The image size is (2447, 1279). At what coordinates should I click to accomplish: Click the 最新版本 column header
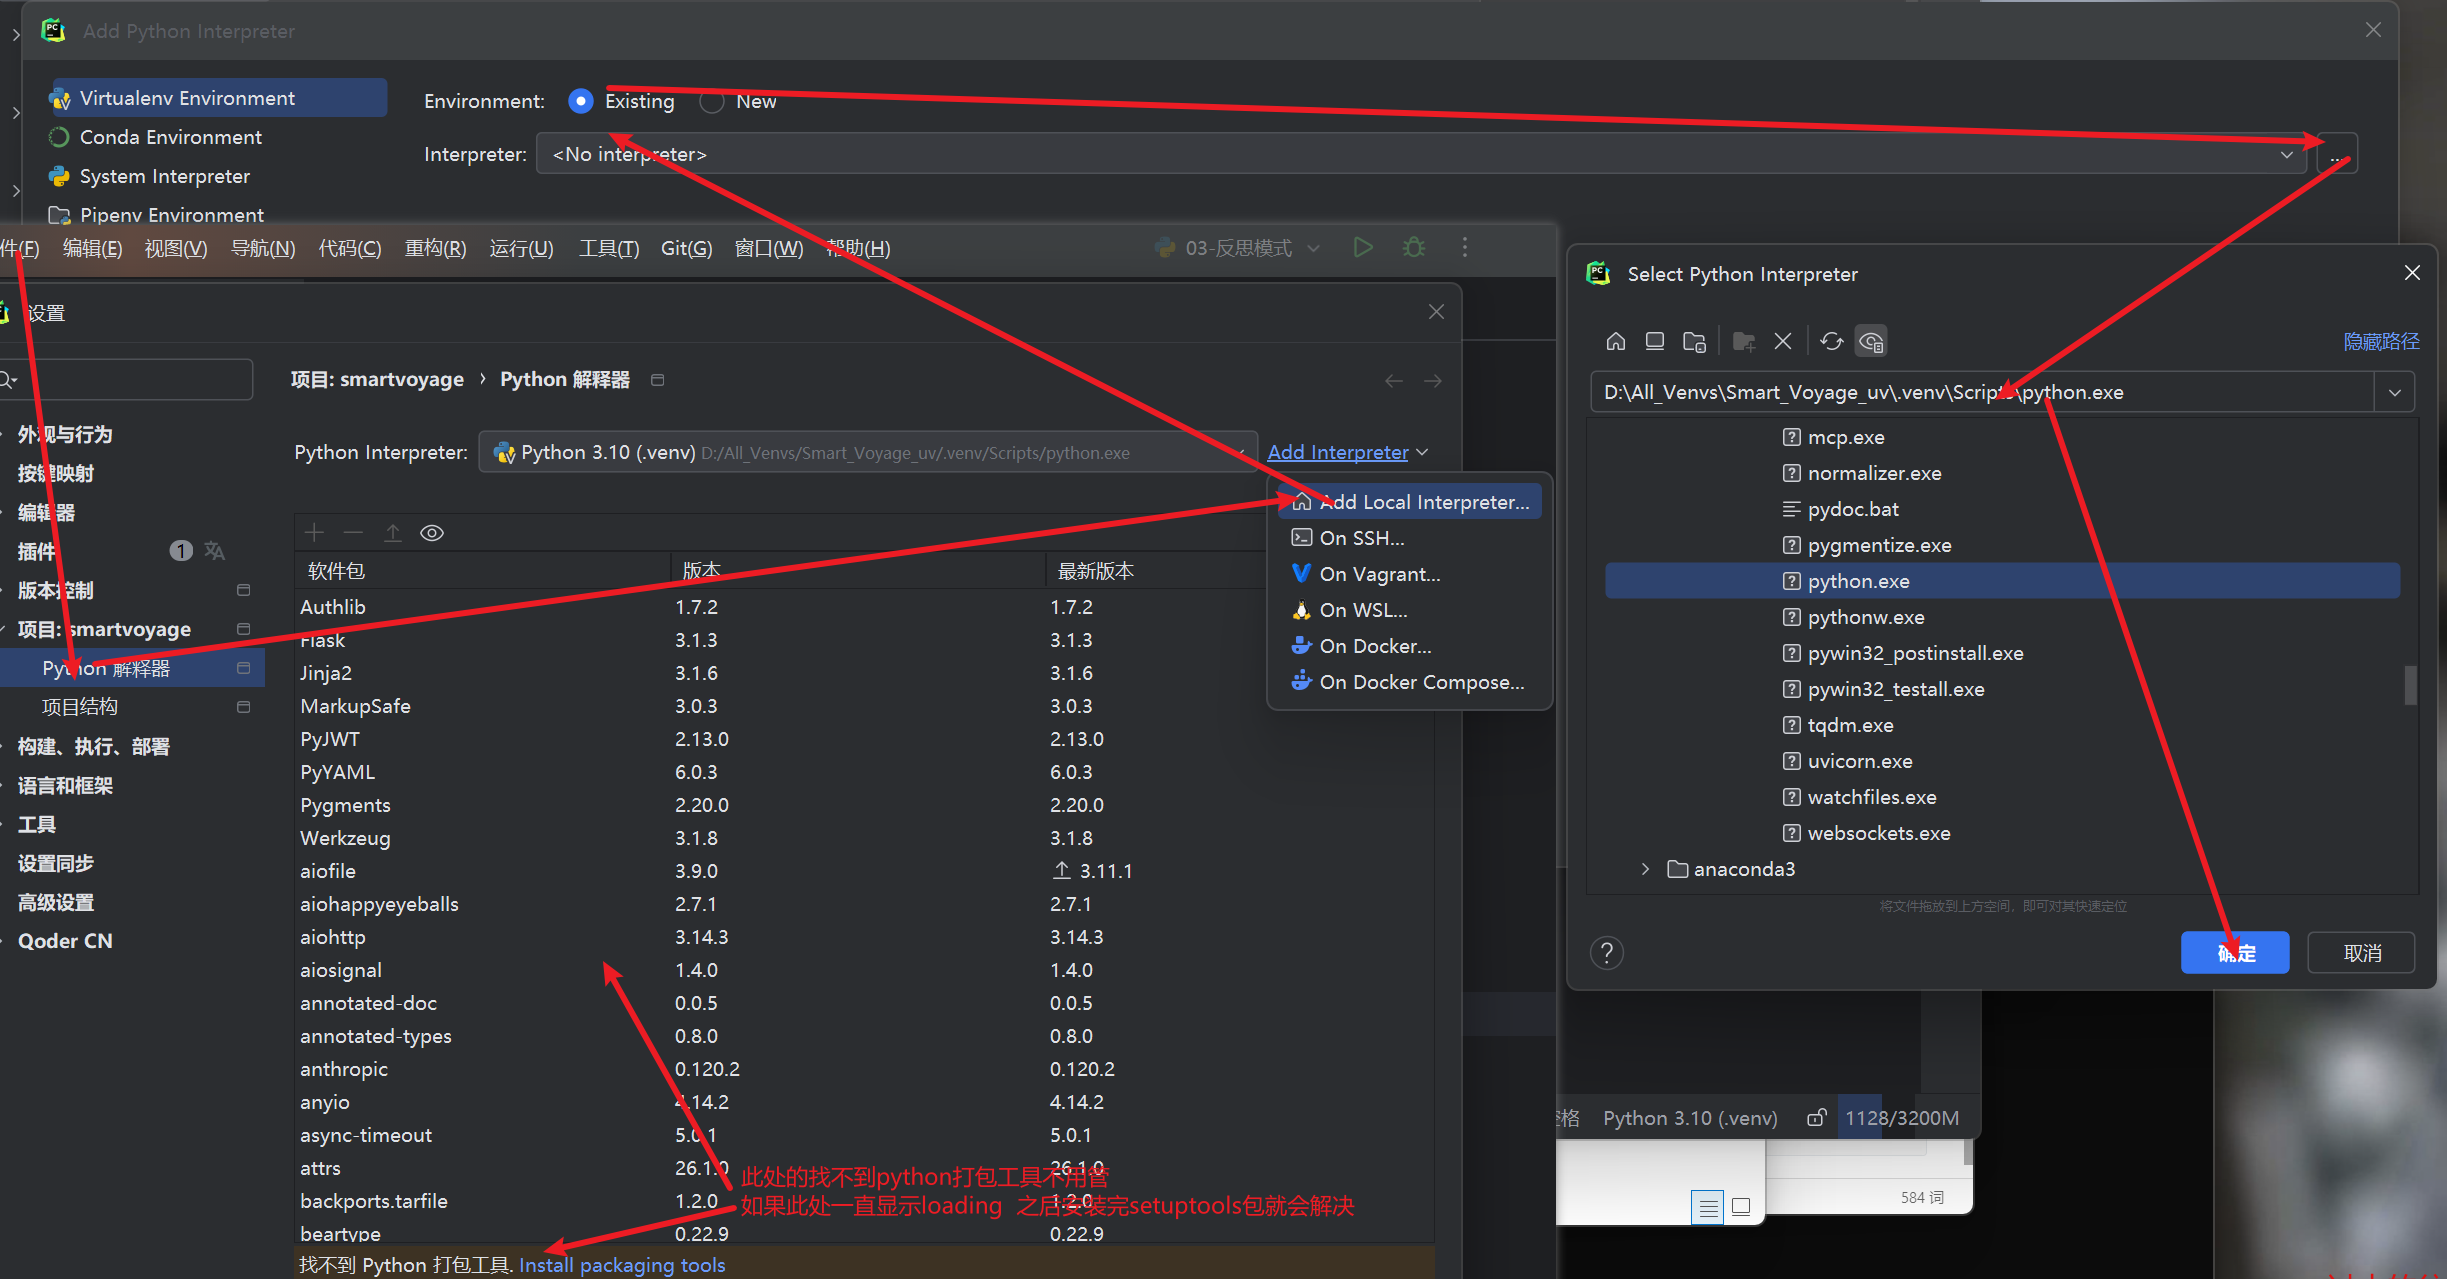(x=1095, y=571)
